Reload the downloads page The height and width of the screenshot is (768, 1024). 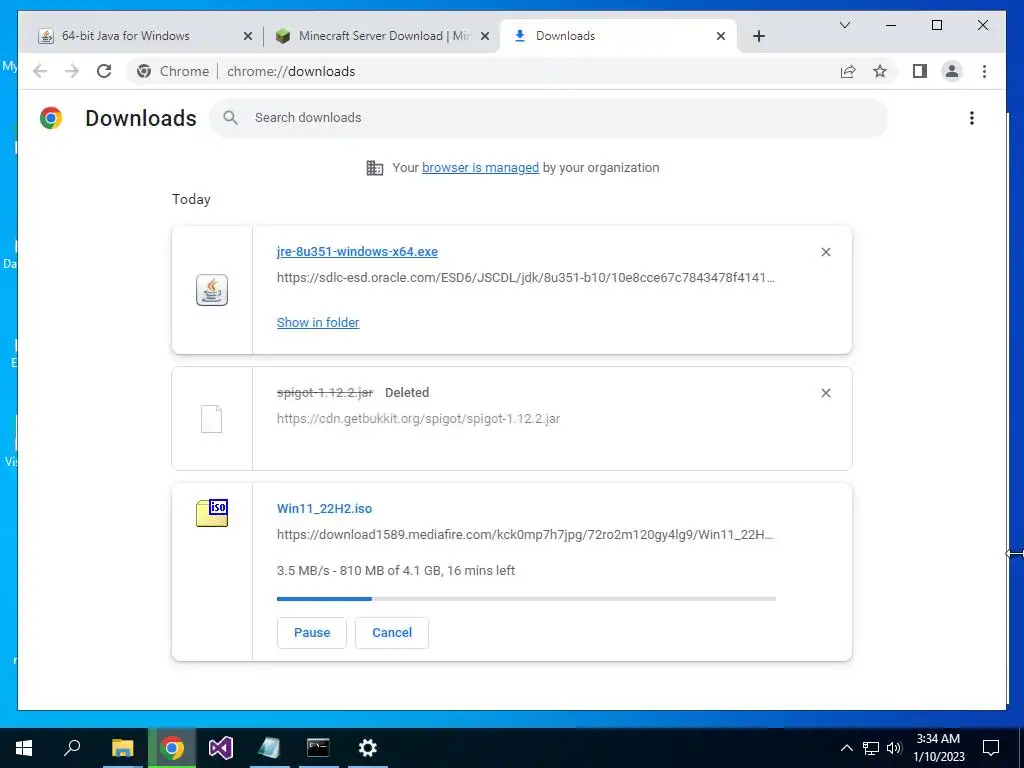[104, 71]
